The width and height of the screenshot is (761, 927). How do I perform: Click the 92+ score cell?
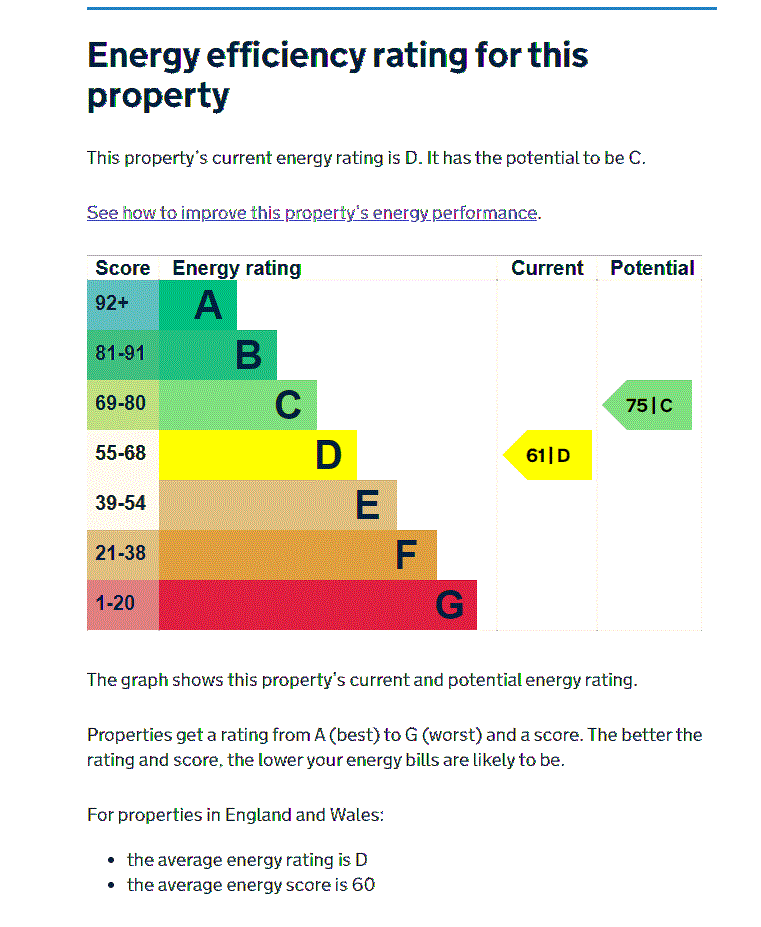(x=123, y=305)
